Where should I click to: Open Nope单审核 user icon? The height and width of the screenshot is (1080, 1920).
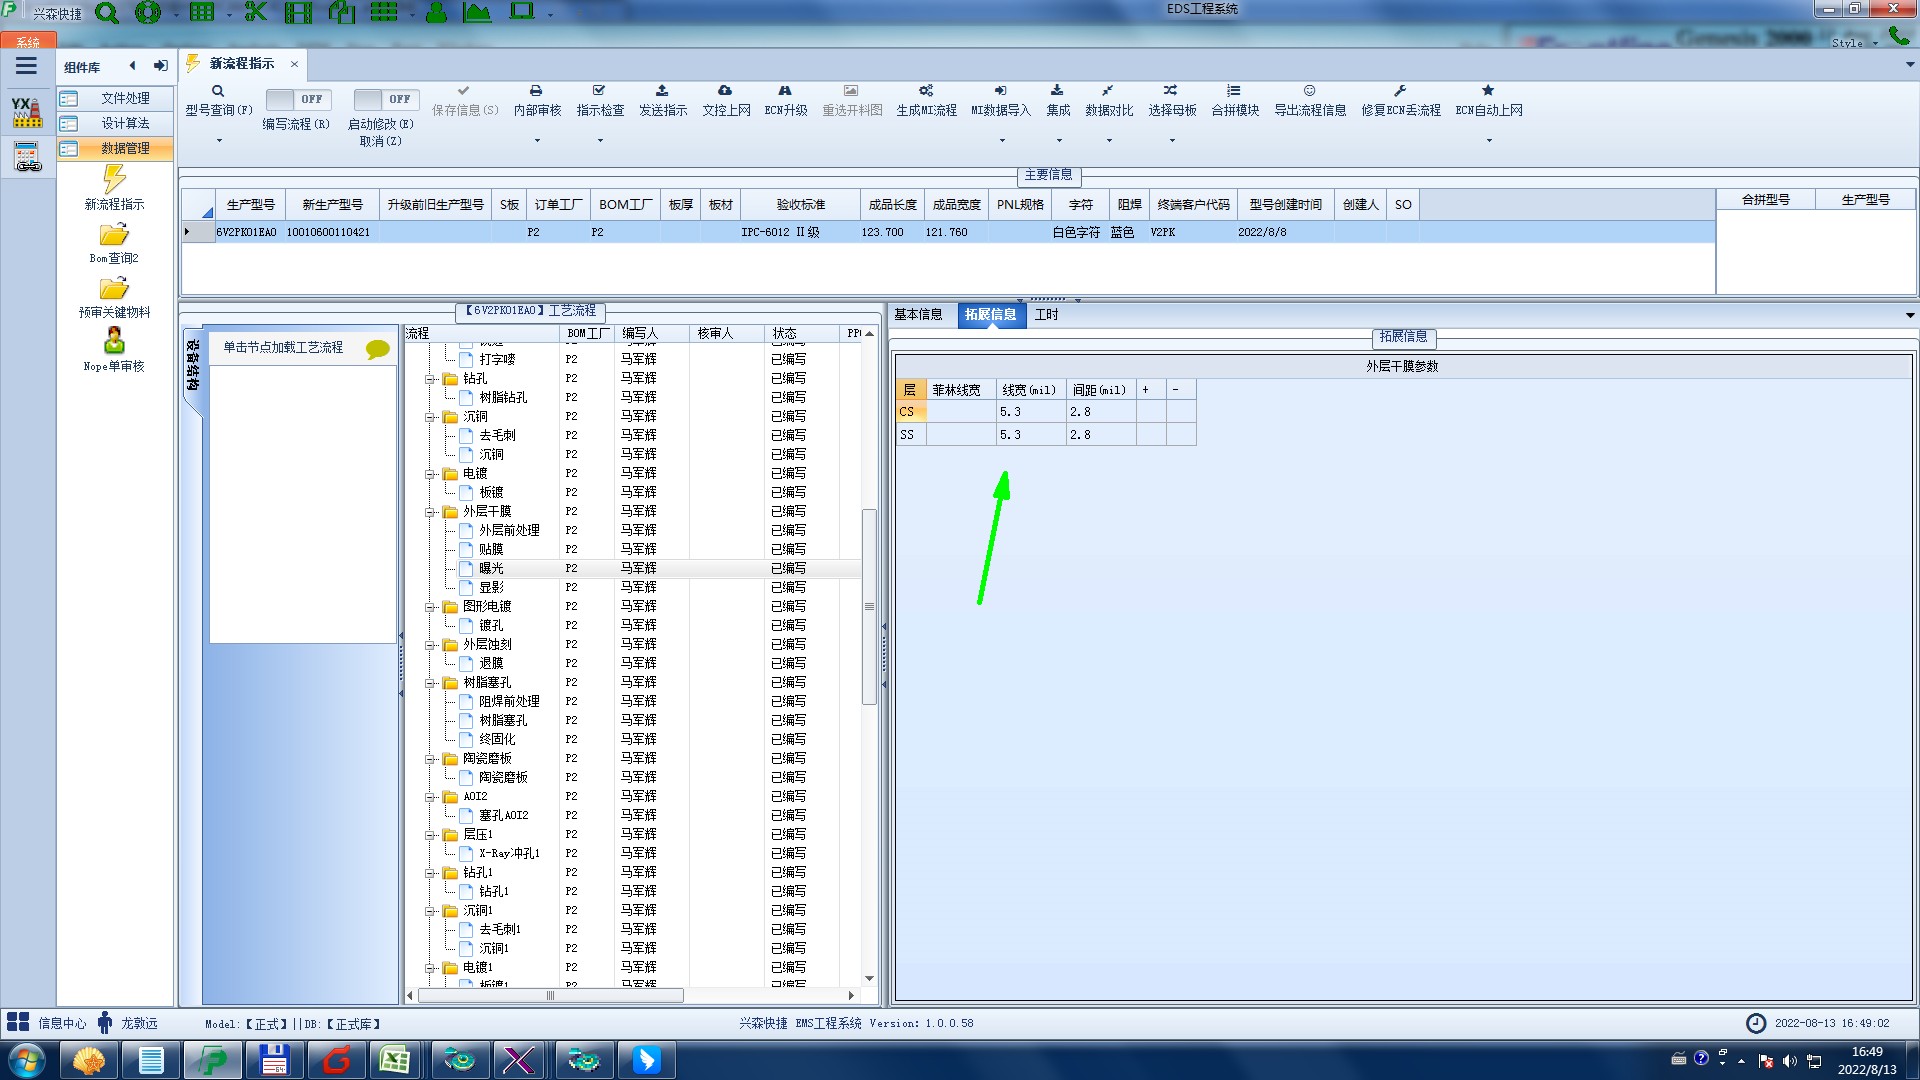click(x=114, y=341)
